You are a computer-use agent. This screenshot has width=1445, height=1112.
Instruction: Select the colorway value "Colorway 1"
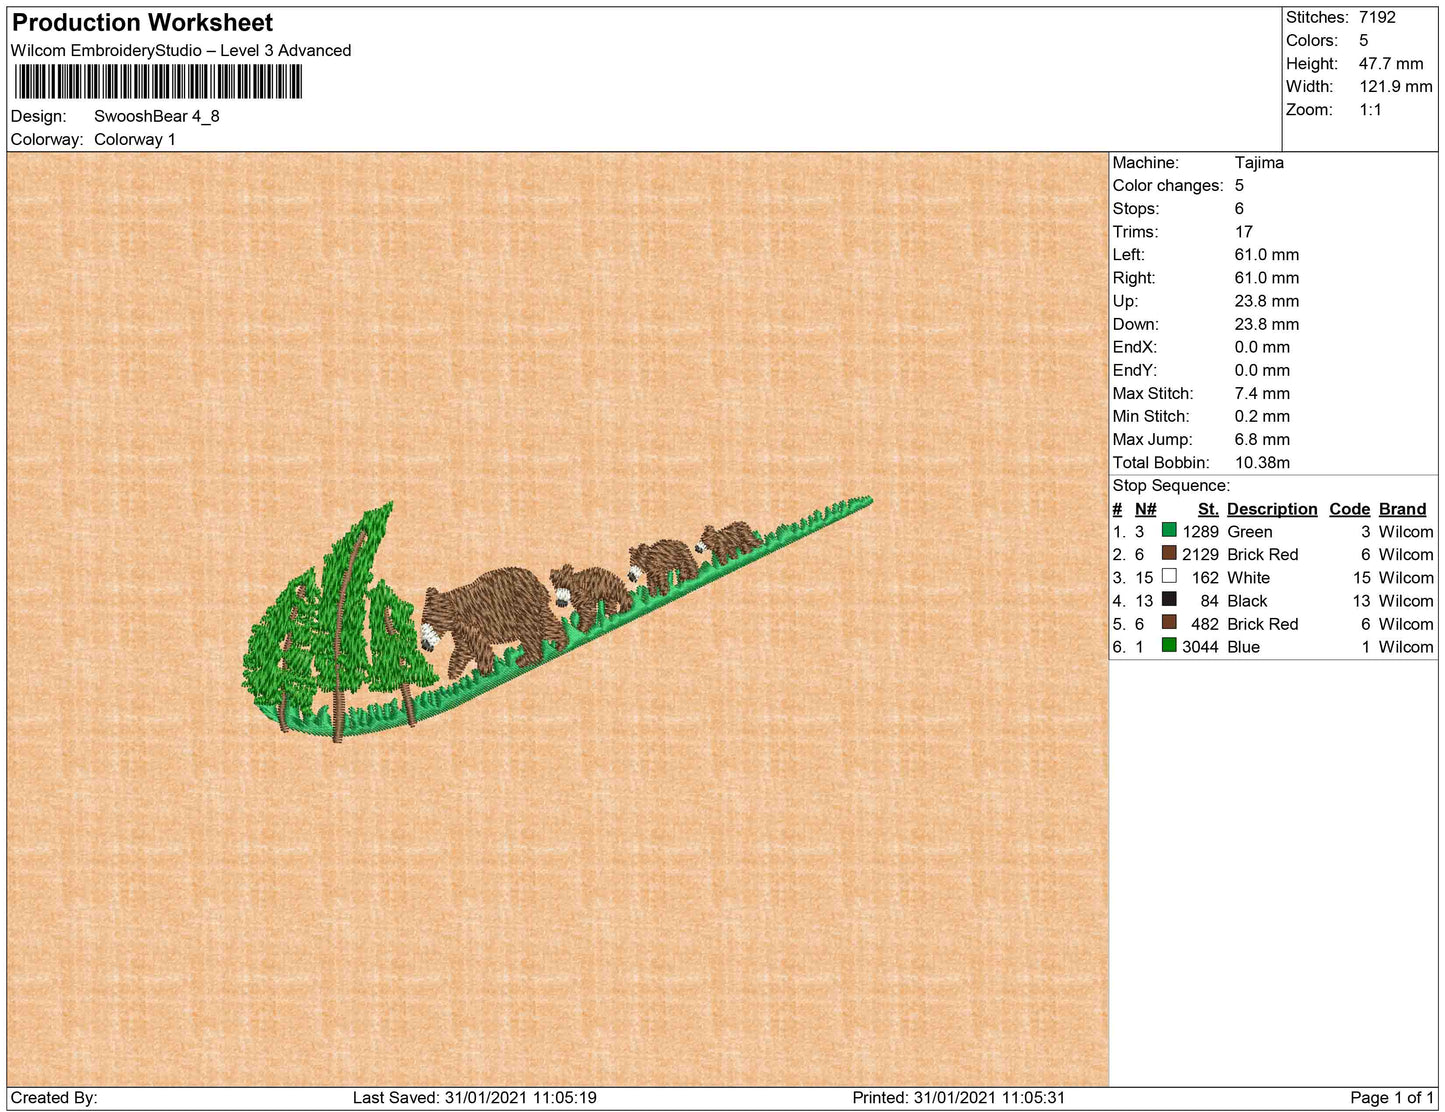point(135,139)
